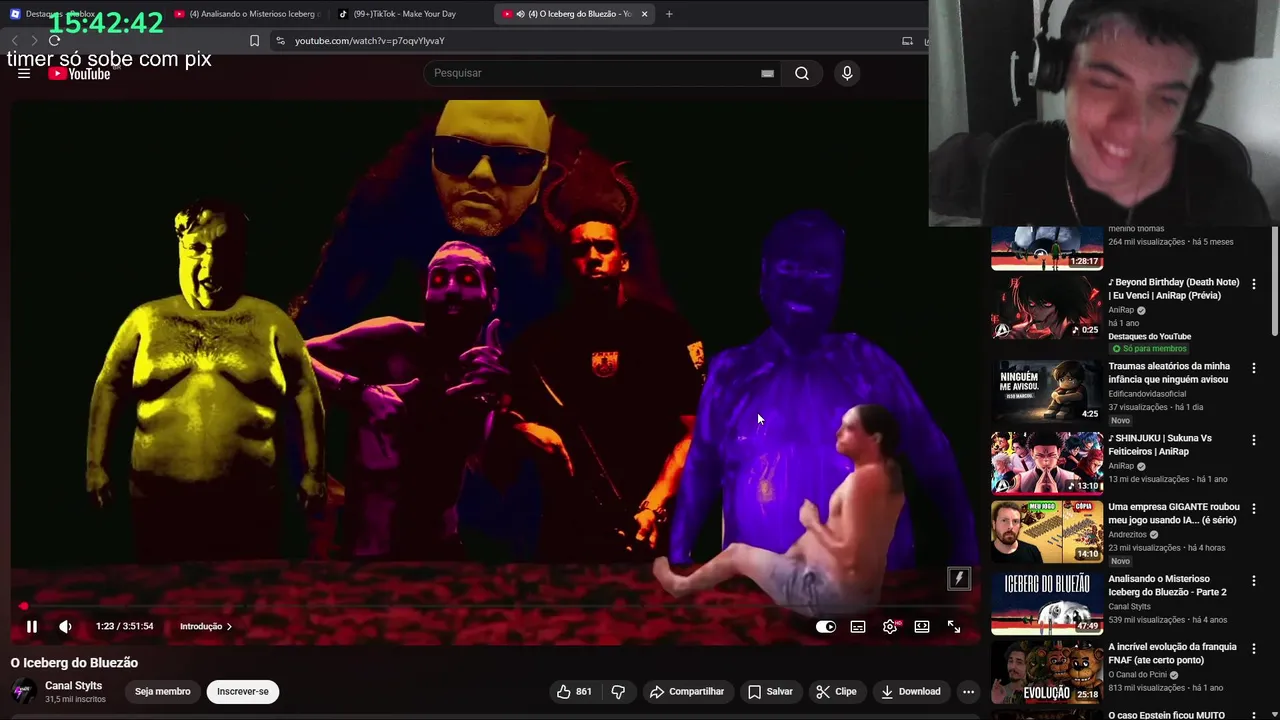Seek on the red video progress bar
Viewport: 1280px width, 720px height.
(x=495, y=606)
